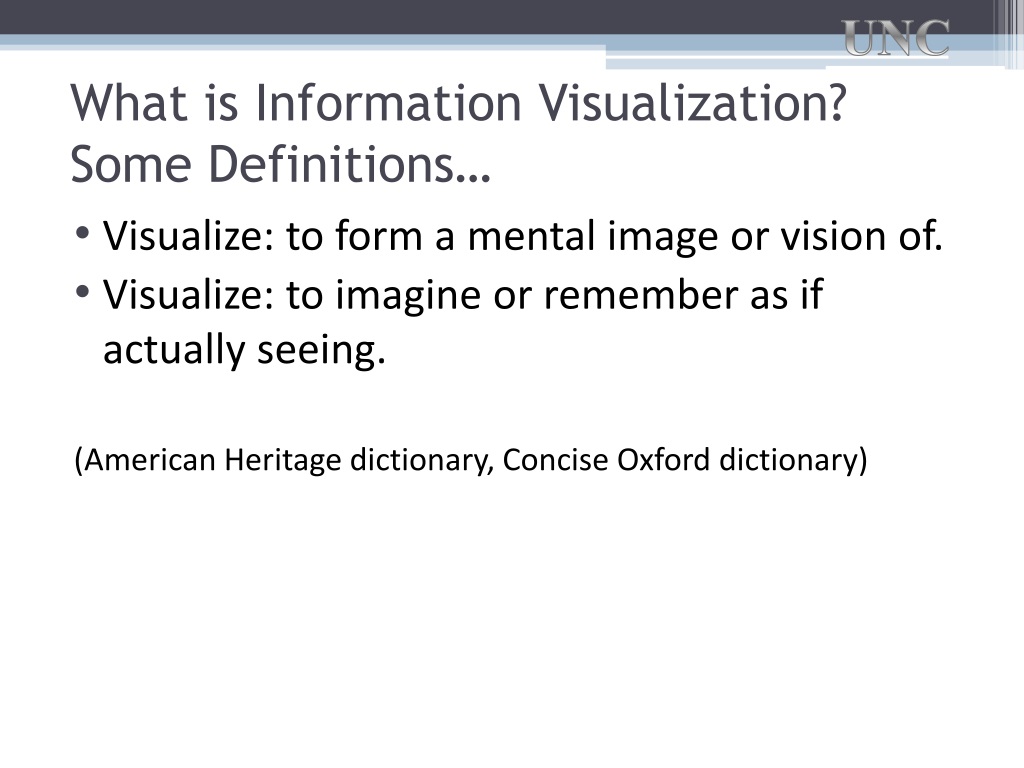Click the citation 'American Heritage dictionary'
Viewport: 1024px width, 768px height.
click(287, 460)
